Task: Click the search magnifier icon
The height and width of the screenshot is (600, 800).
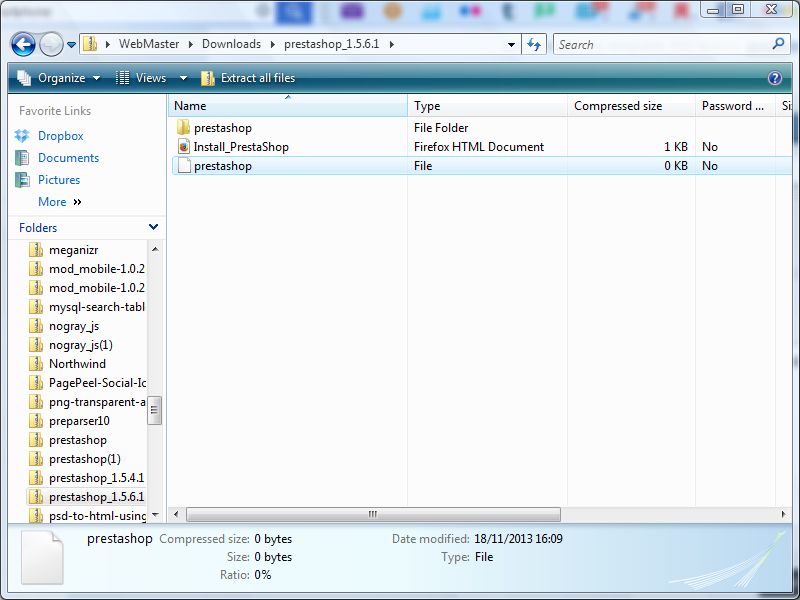Action: [778, 44]
